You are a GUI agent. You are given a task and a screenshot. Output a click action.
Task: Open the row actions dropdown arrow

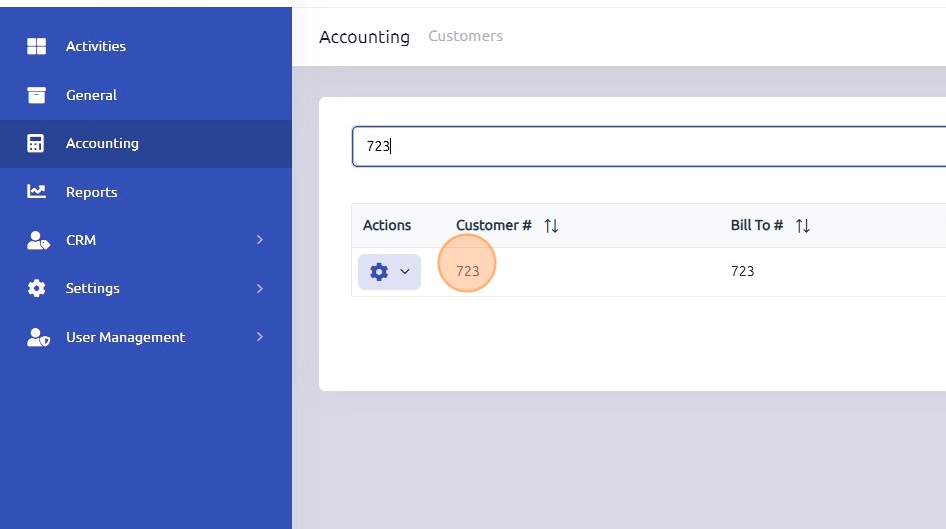point(405,272)
